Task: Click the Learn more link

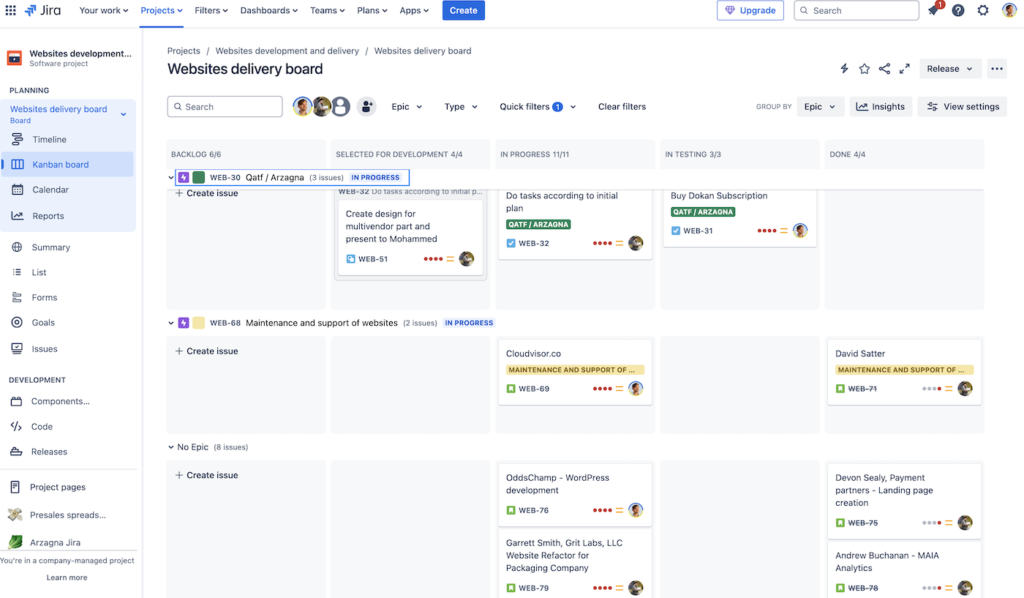Action: tap(67, 577)
